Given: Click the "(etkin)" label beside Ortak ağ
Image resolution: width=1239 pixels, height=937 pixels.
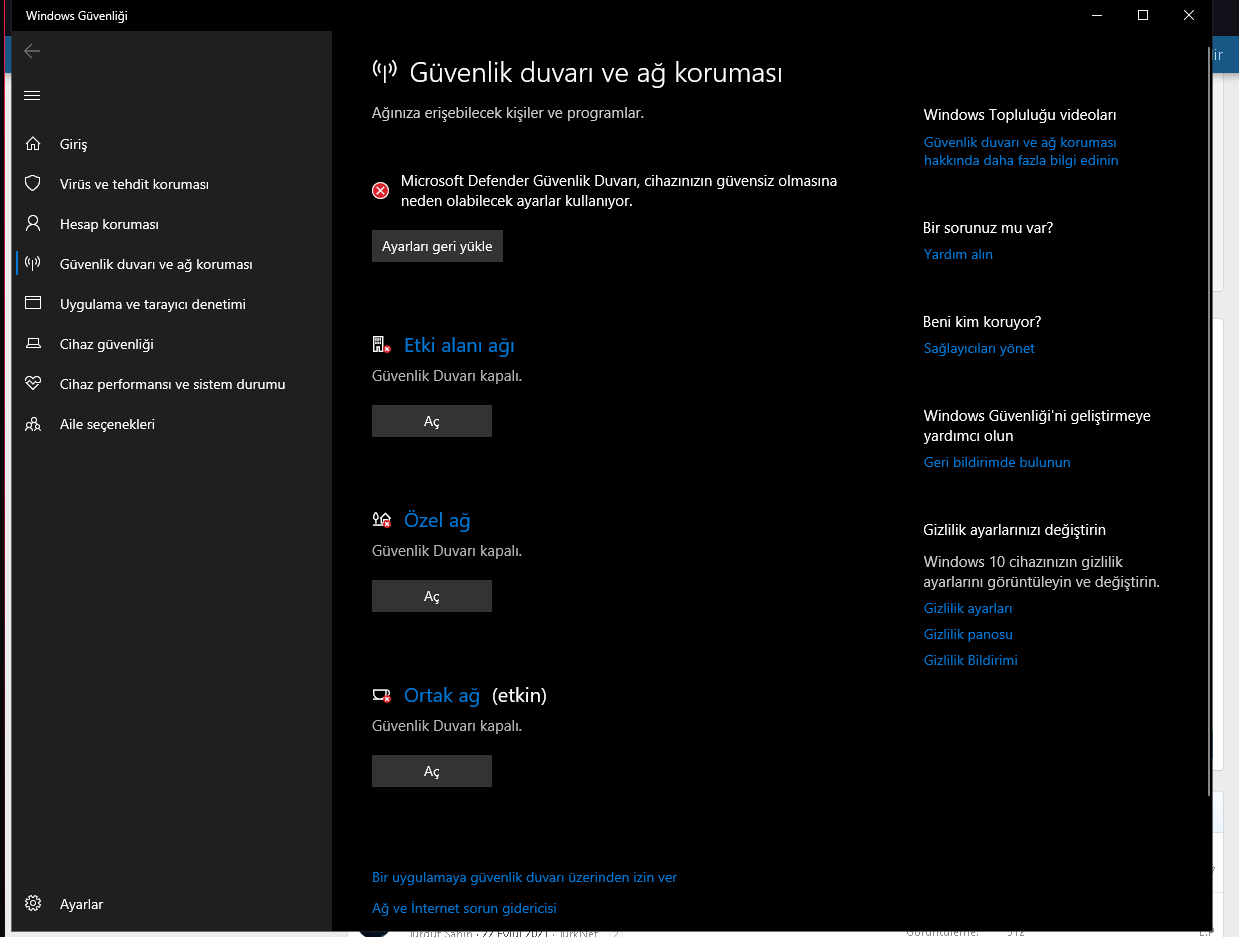Looking at the screenshot, I should click(x=519, y=695).
